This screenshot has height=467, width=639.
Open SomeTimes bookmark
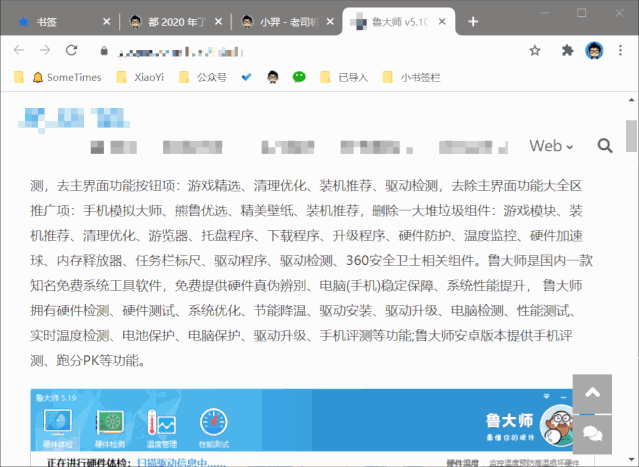[x=67, y=77]
